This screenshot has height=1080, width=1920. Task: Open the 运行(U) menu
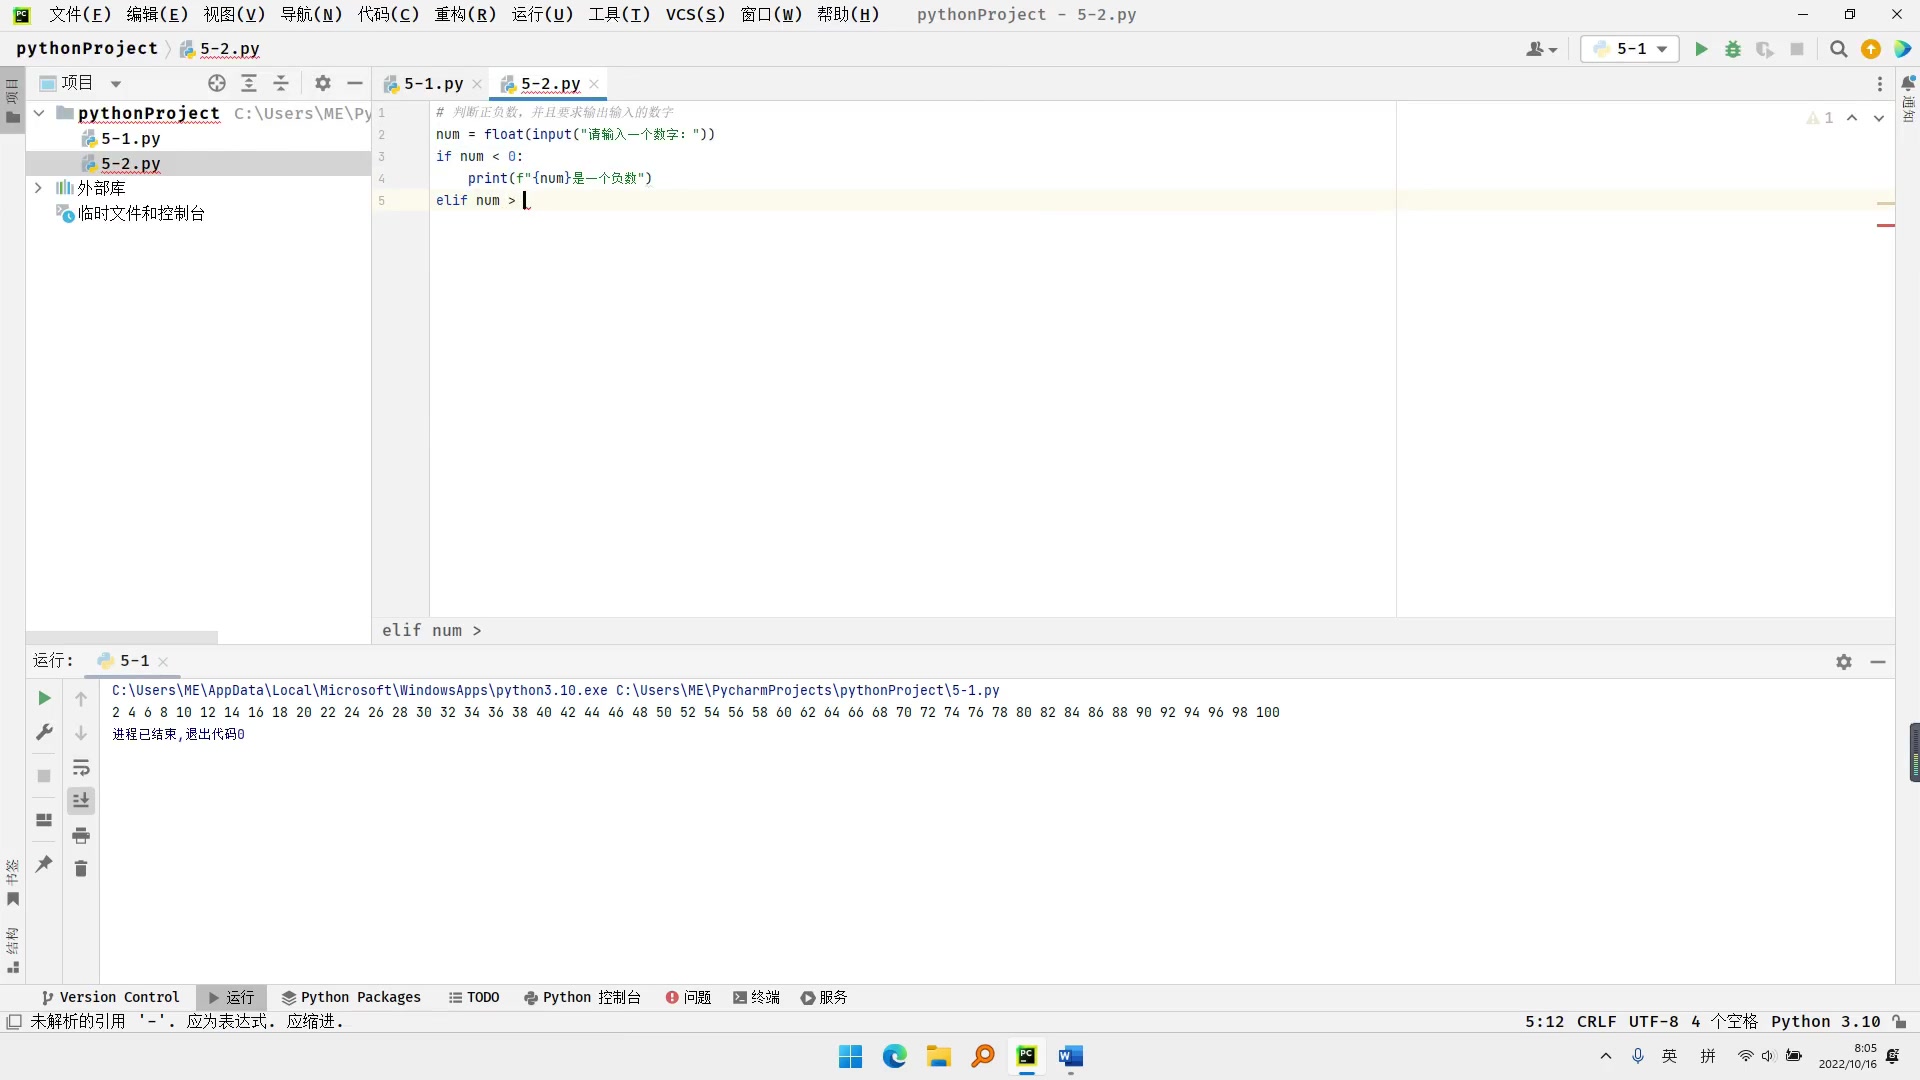(542, 14)
